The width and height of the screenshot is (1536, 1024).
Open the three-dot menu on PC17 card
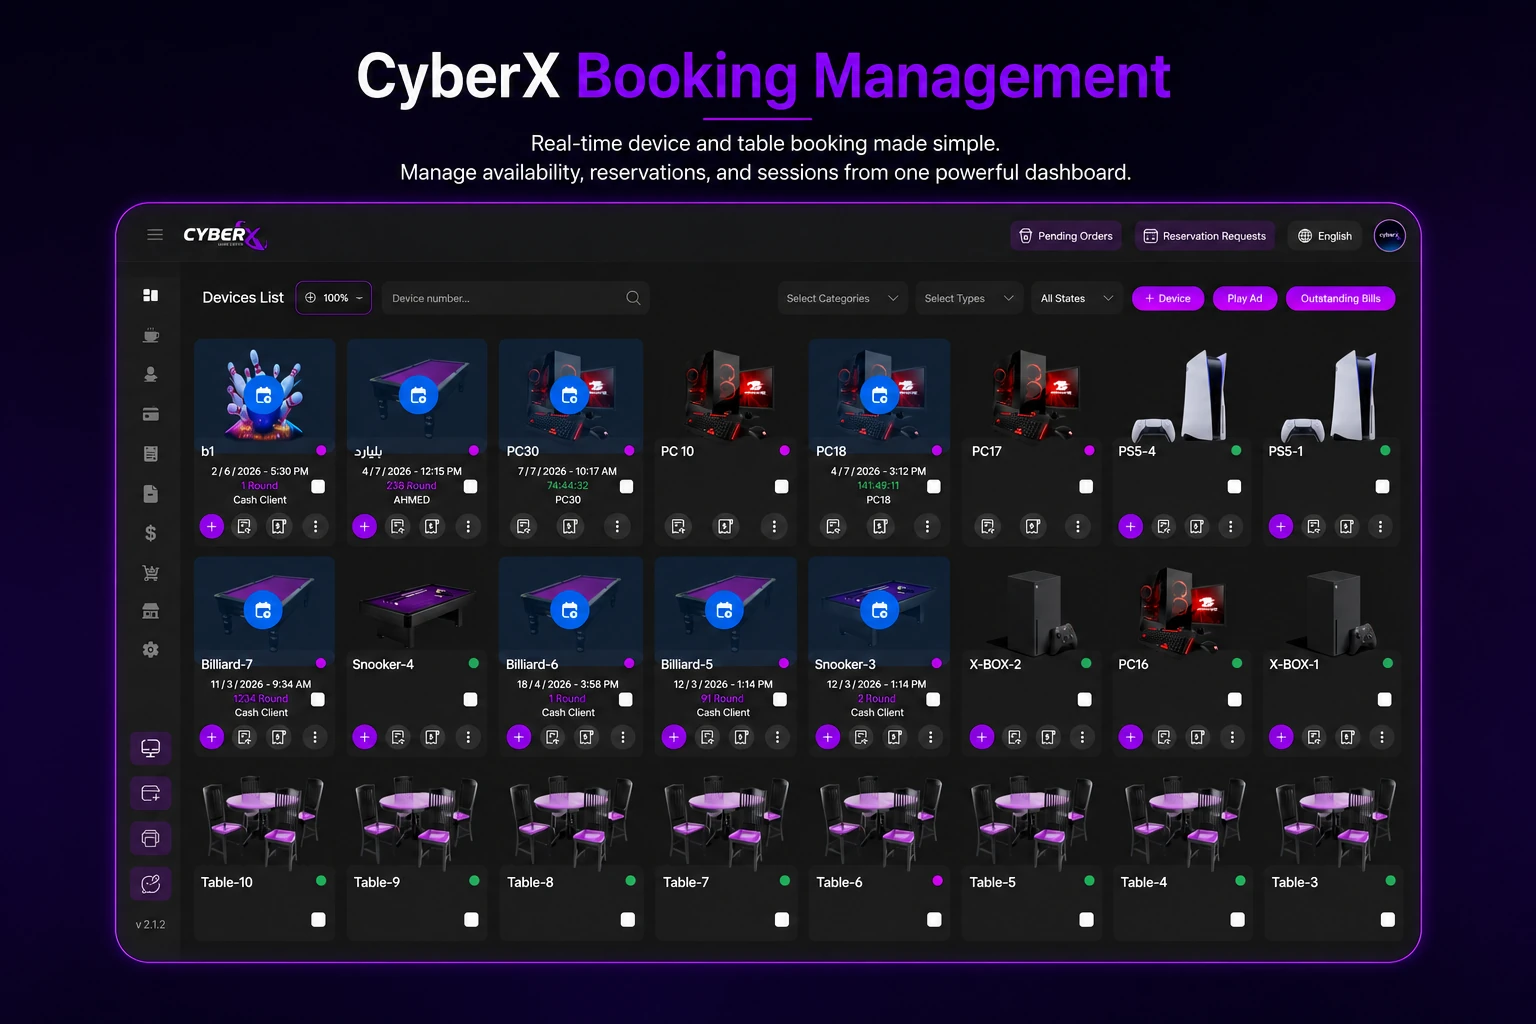click(1078, 526)
